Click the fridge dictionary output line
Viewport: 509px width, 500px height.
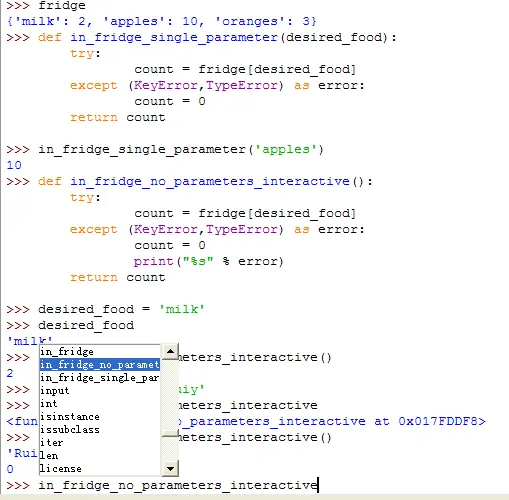(161, 21)
